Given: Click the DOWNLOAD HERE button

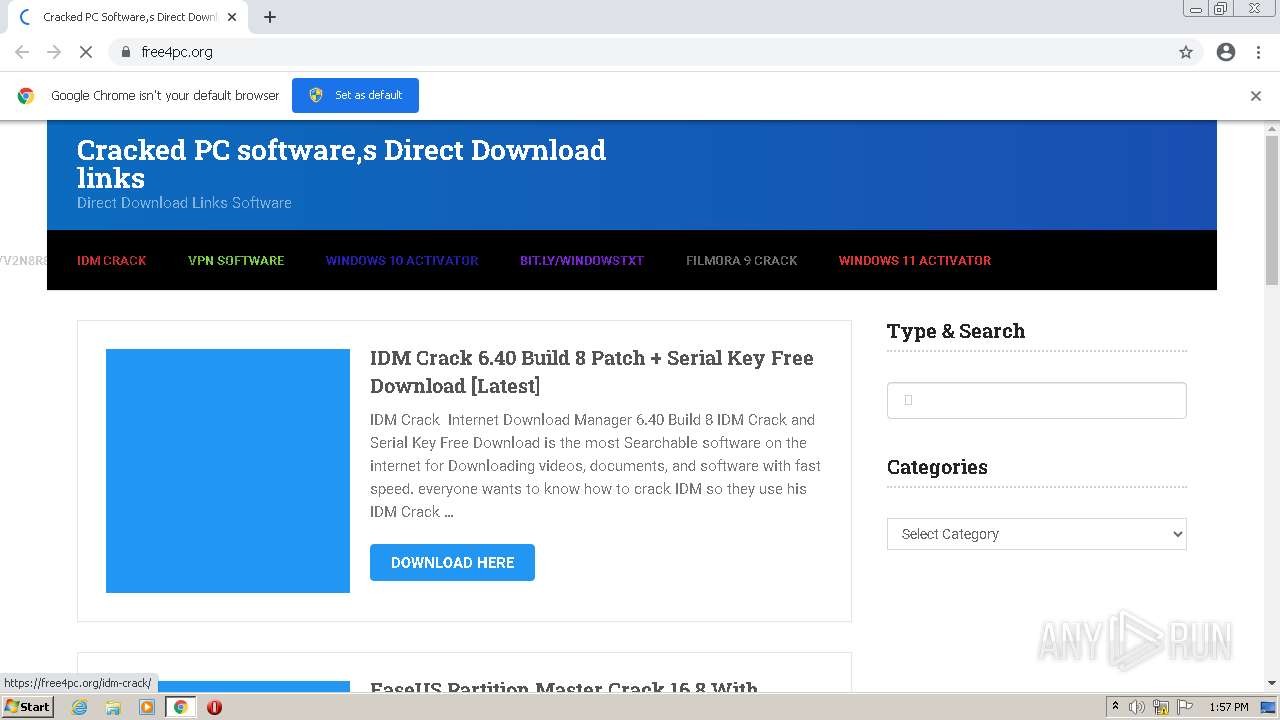Looking at the screenshot, I should coord(452,562).
